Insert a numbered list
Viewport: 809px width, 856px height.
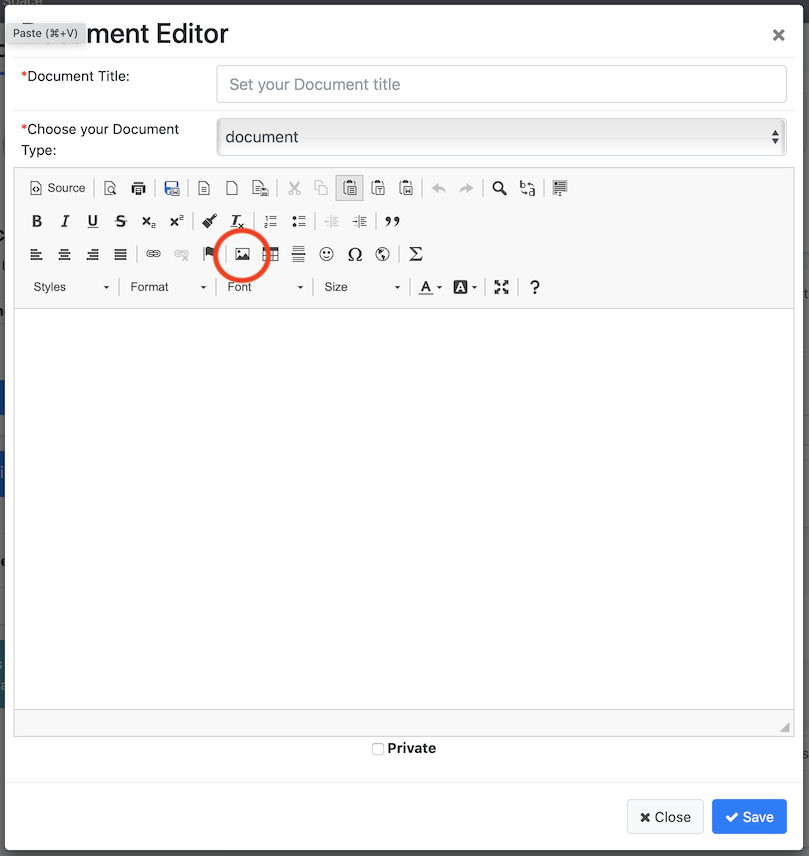pos(270,221)
